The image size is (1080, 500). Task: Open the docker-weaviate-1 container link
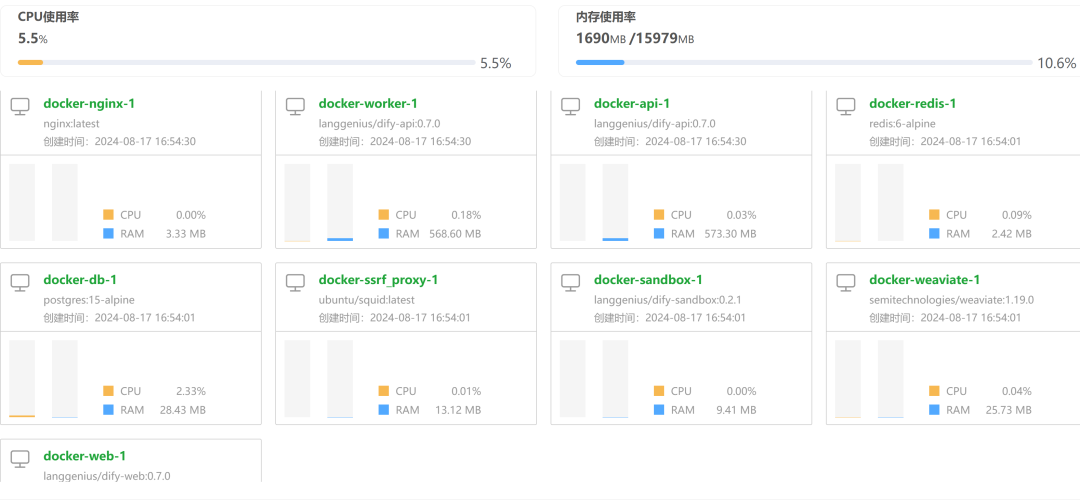[924, 280]
